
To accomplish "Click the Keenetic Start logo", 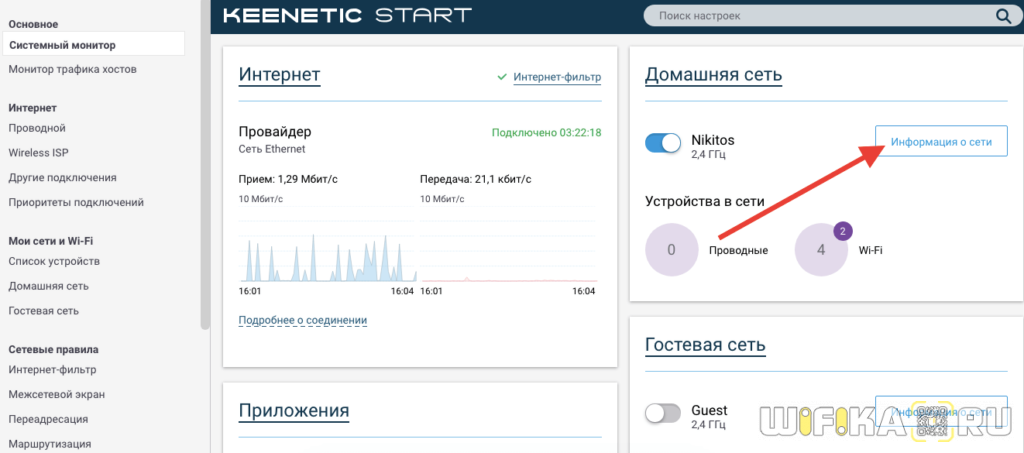I will click(346, 16).
